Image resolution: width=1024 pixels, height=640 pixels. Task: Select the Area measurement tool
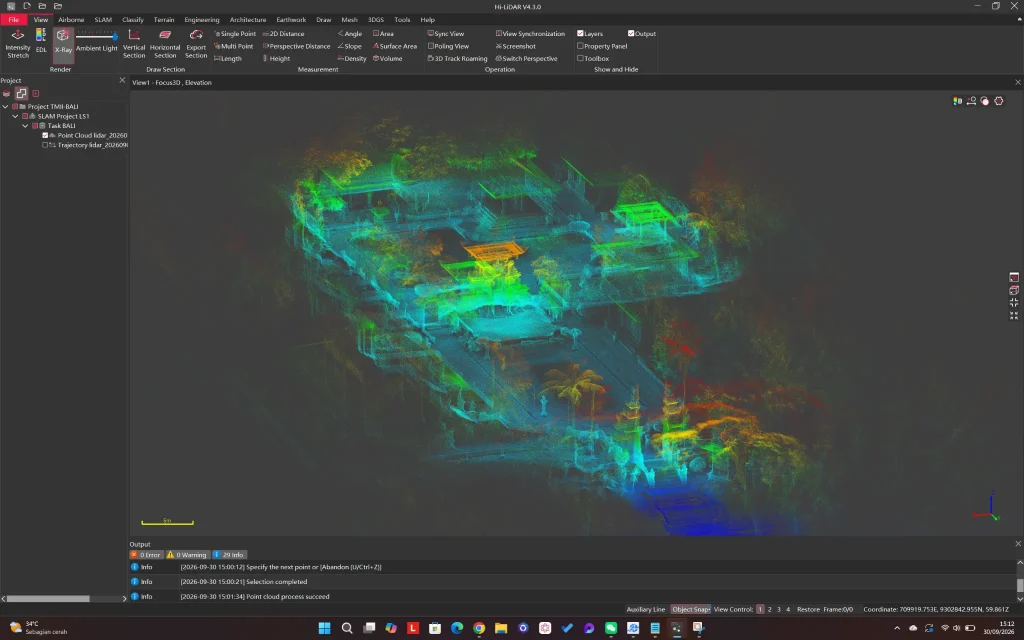[383, 33]
